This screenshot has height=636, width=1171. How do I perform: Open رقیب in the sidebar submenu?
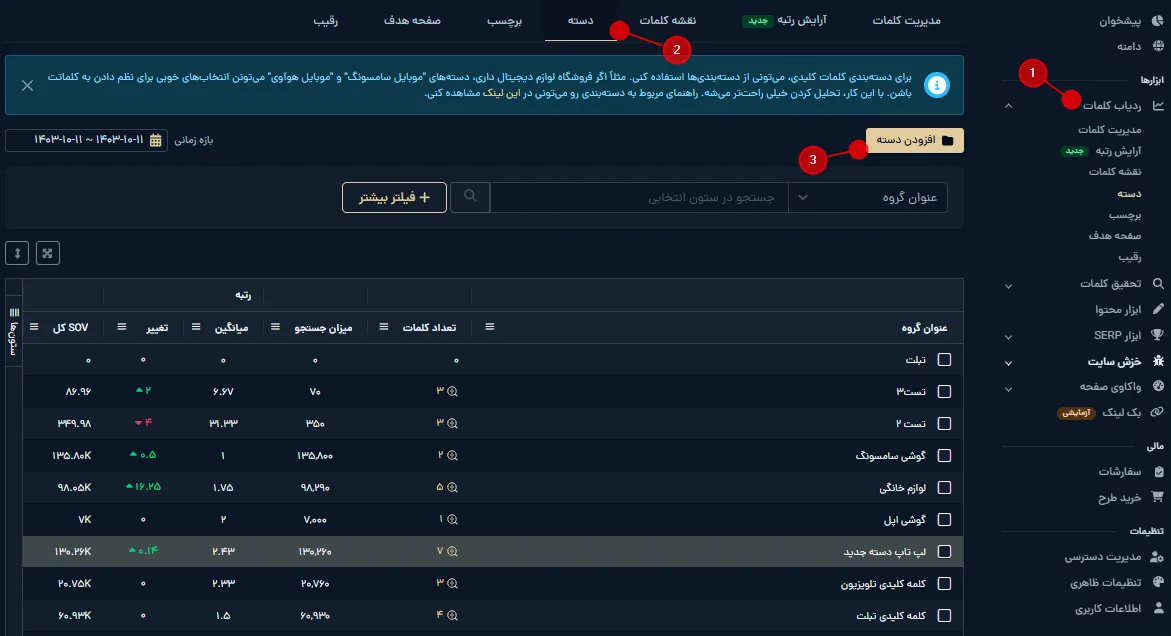point(1130,257)
